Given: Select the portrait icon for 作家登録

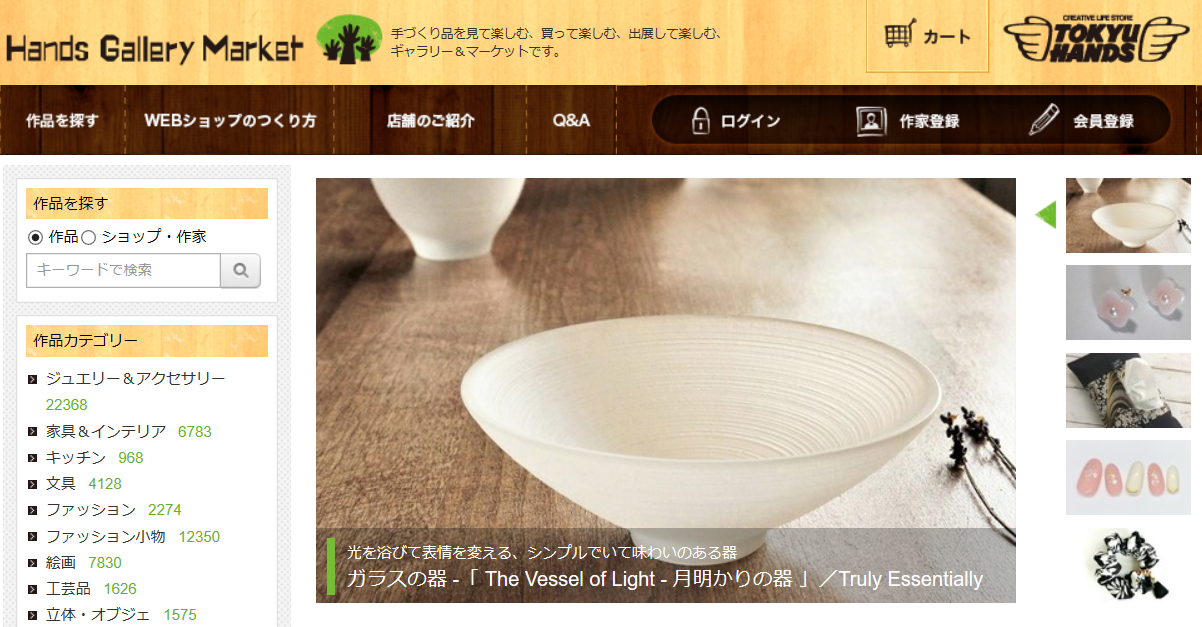Looking at the screenshot, I should pos(871,120).
